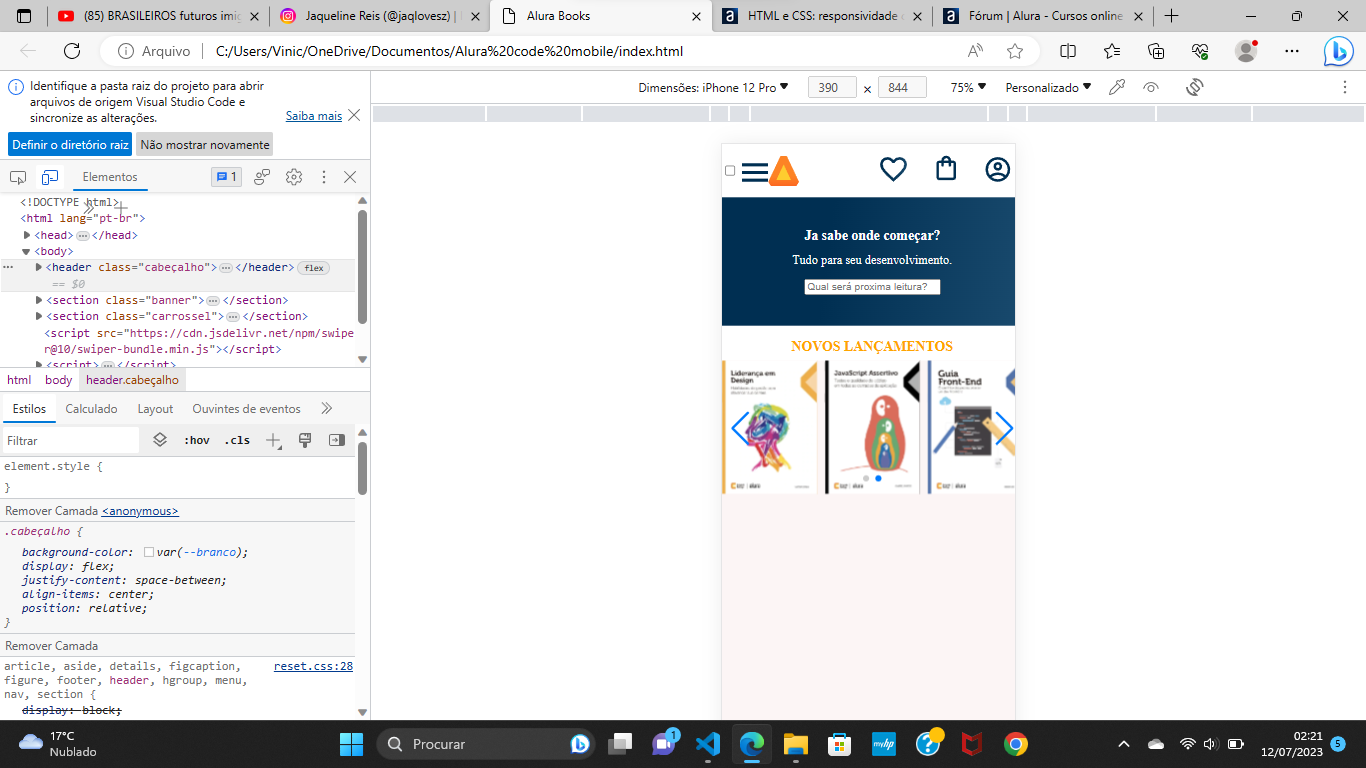Open DevTools customize three-dot menu

click(324, 177)
